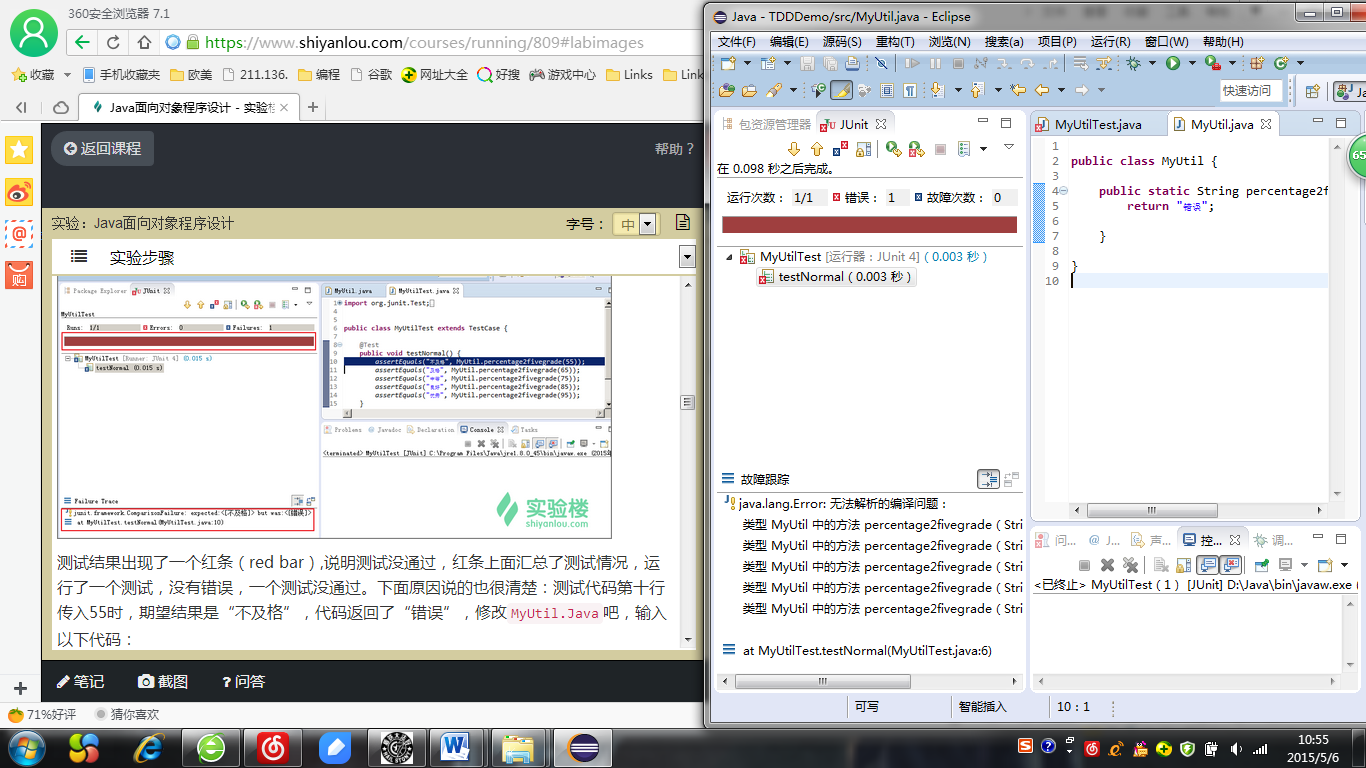Image resolution: width=1366 pixels, height=768 pixels.
Task: Open Eclipse 运行(R) menu
Action: (x=1110, y=42)
